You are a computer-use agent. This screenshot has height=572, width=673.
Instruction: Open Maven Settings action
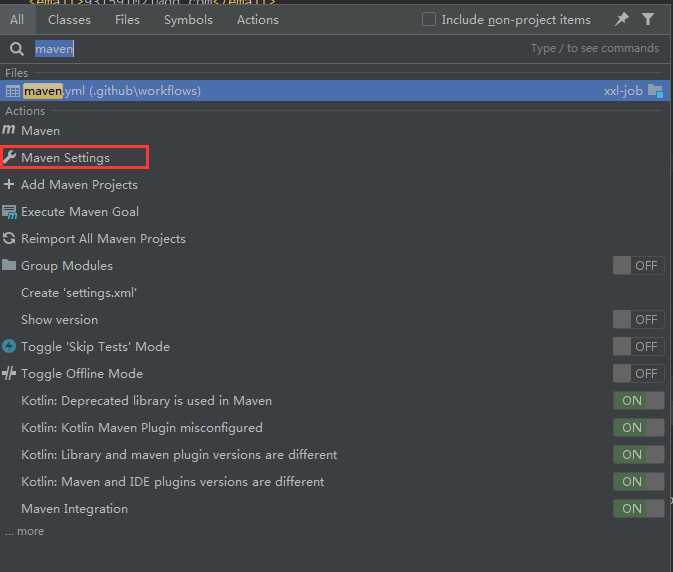coord(335,158)
